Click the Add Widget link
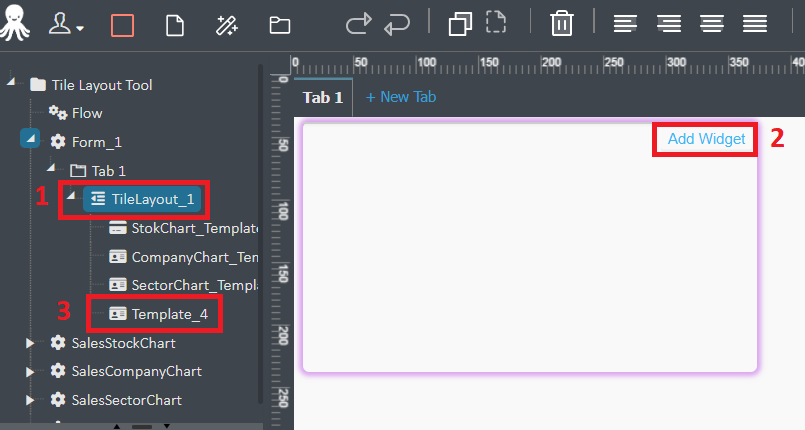This screenshot has height=430, width=805. tap(706, 139)
